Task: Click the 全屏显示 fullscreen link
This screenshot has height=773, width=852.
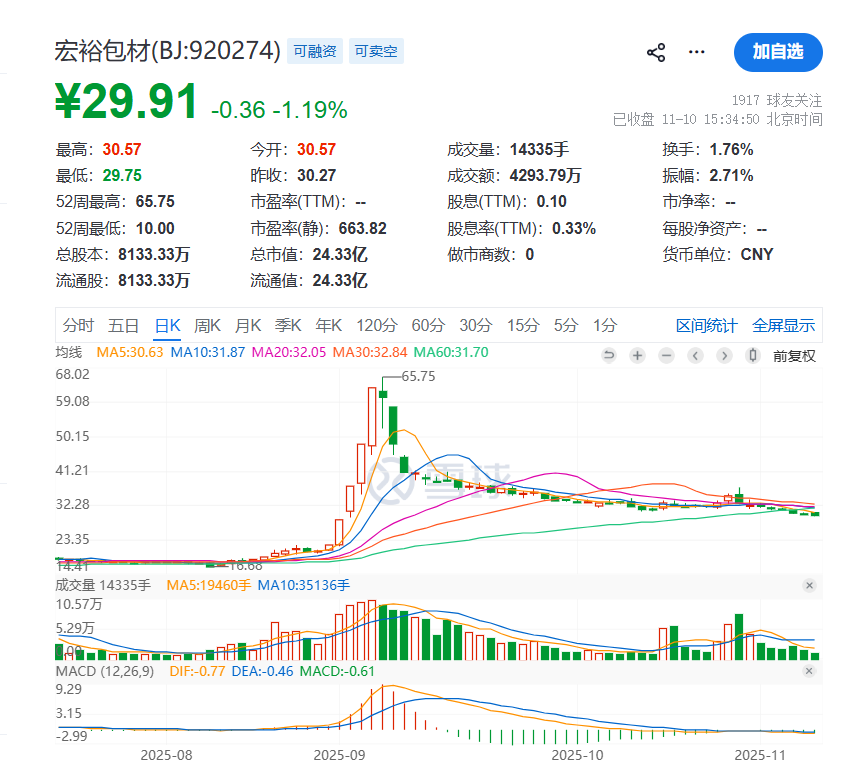Action: point(784,325)
